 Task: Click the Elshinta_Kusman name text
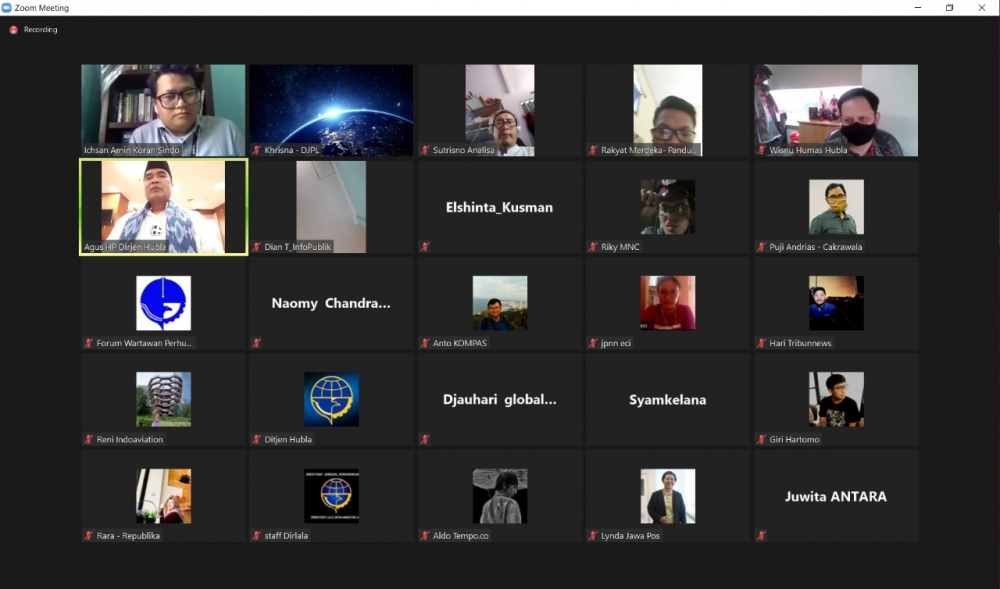point(499,207)
